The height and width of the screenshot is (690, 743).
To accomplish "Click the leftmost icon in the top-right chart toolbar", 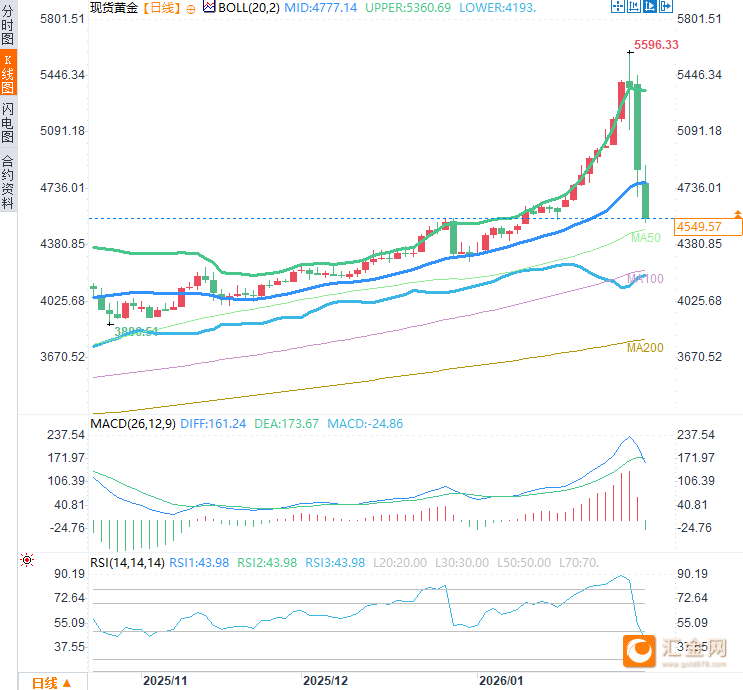I will [x=620, y=7].
